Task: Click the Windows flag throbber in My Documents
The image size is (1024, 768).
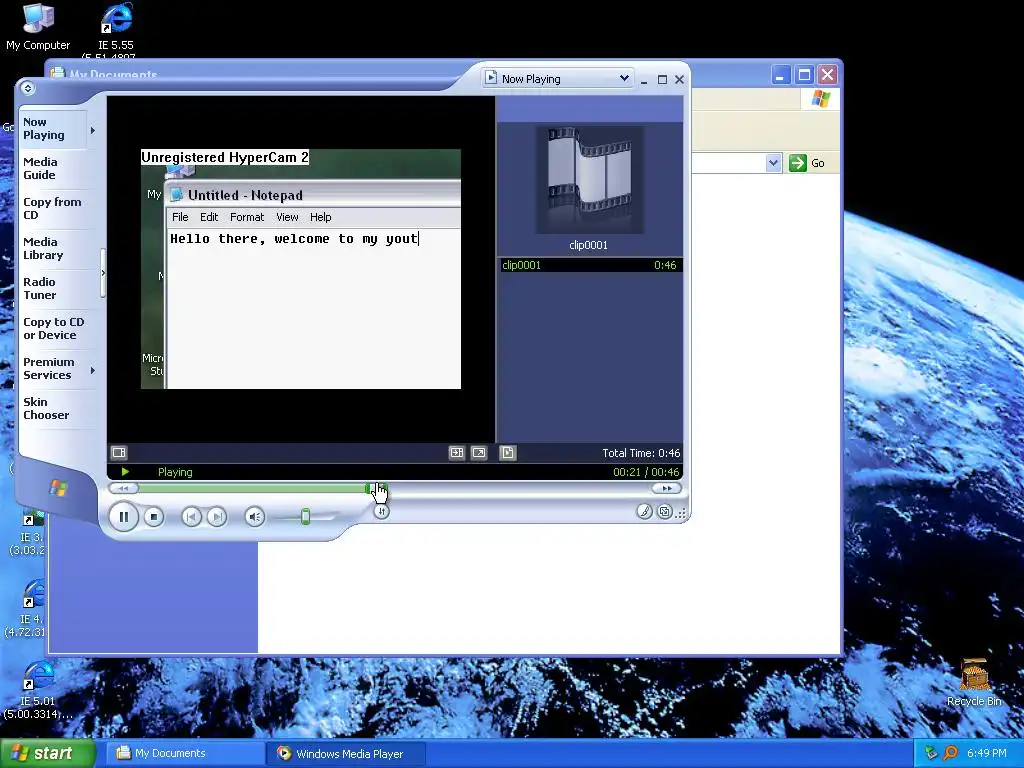Action: click(820, 99)
